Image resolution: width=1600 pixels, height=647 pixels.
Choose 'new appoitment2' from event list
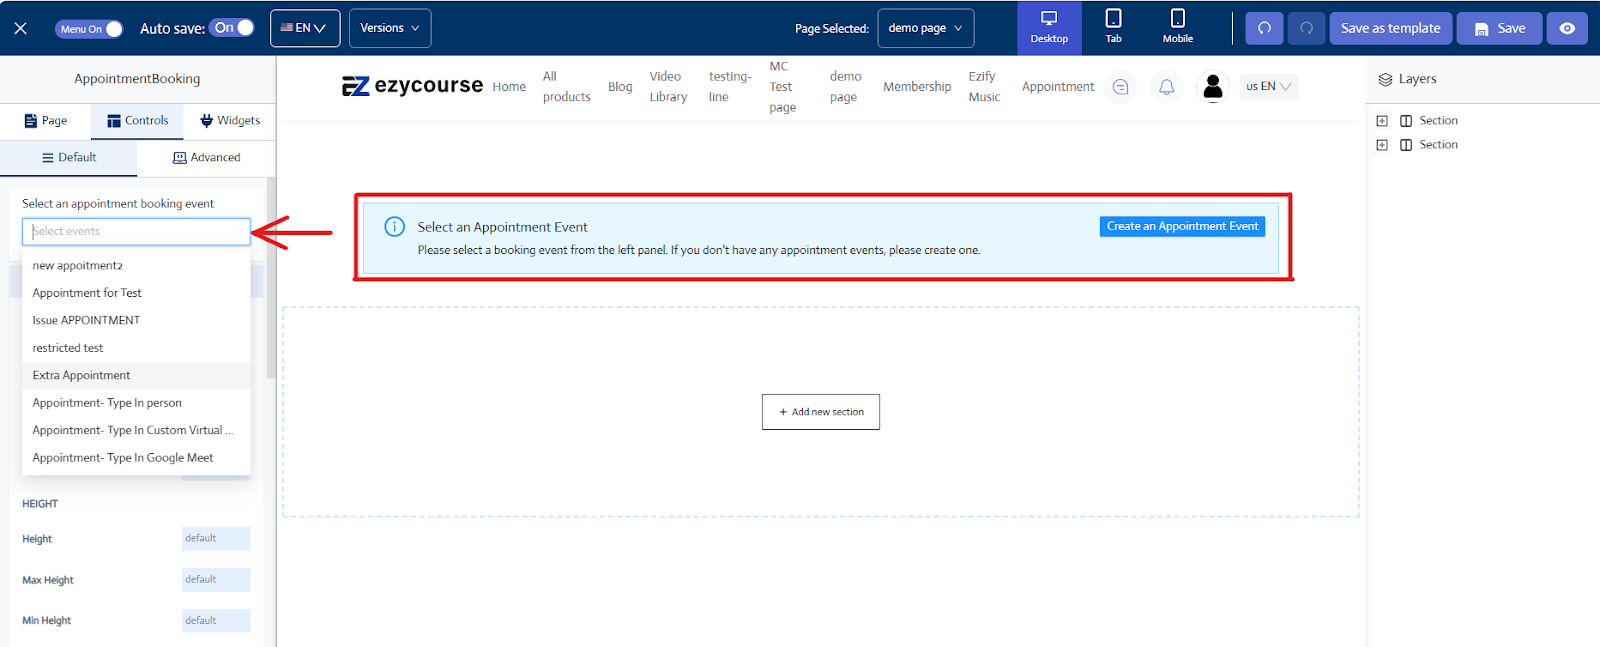(x=136, y=266)
